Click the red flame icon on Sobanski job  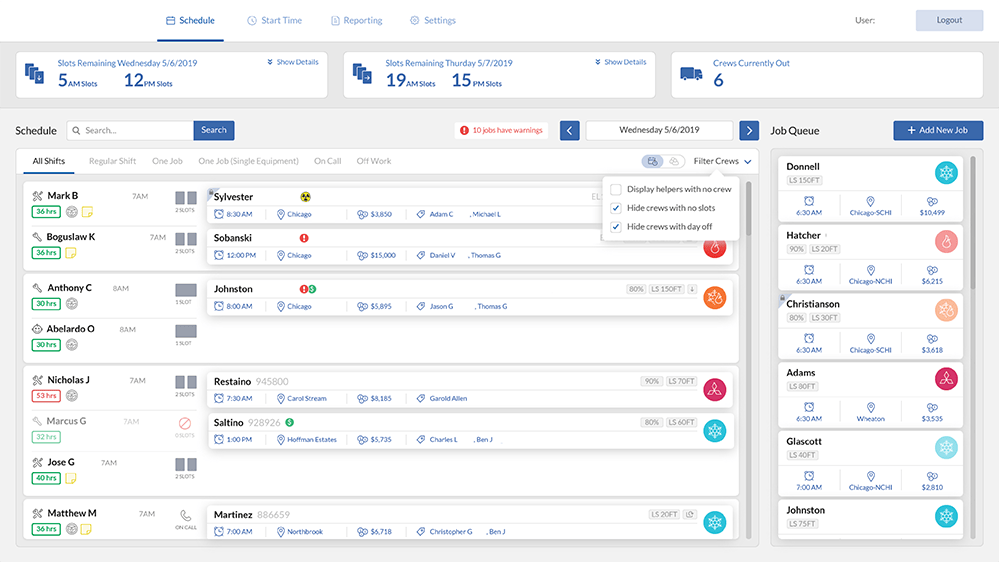pyautogui.click(x=715, y=247)
